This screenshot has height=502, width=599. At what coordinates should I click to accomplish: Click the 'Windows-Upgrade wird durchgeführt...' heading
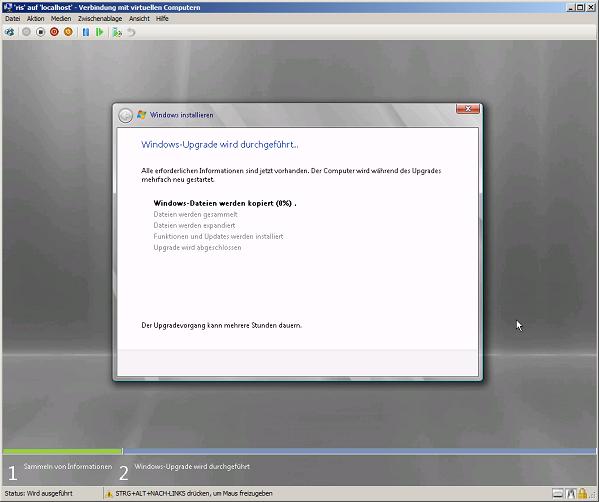click(x=220, y=145)
